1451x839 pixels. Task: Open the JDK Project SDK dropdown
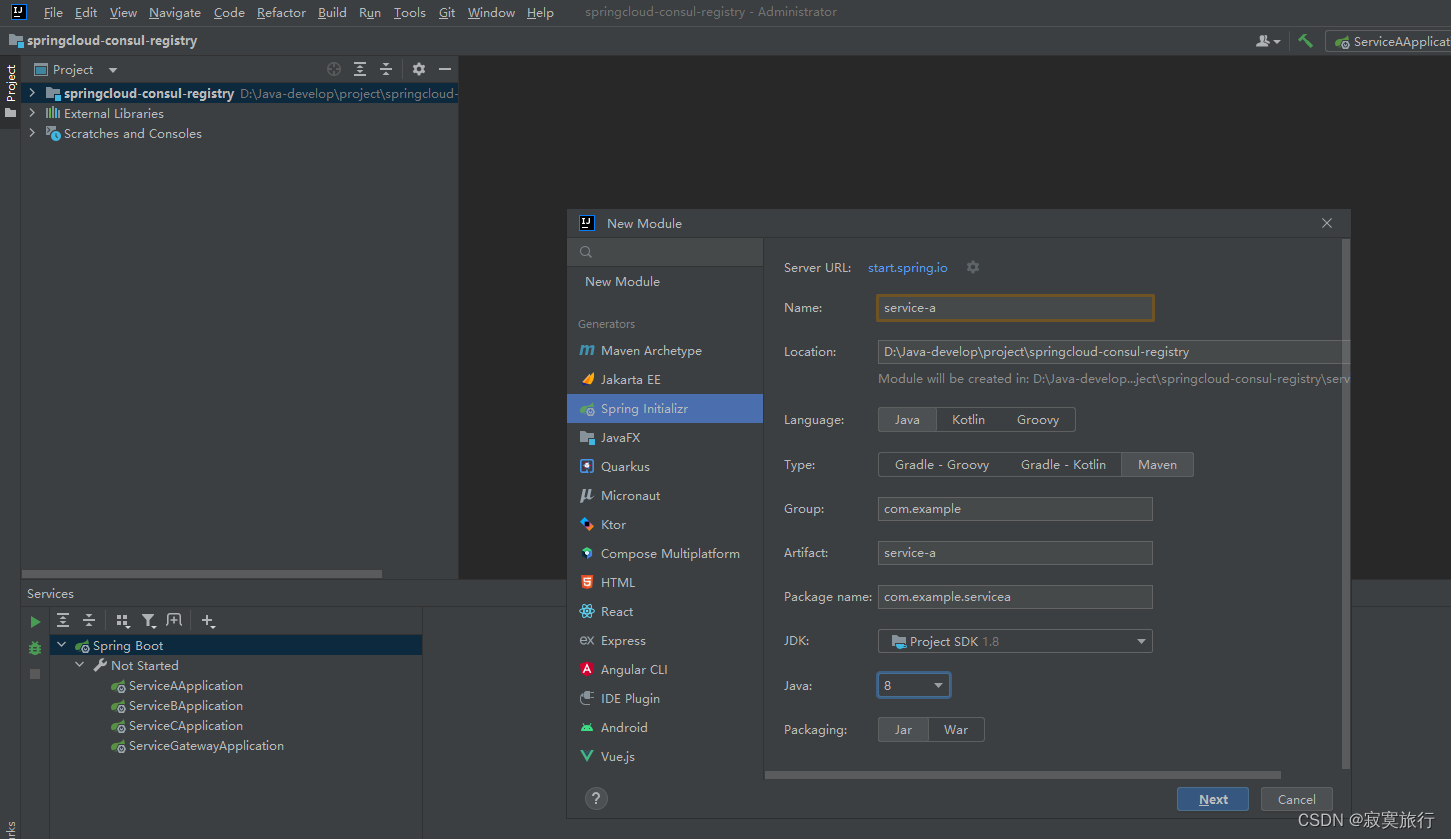[x=1015, y=641]
